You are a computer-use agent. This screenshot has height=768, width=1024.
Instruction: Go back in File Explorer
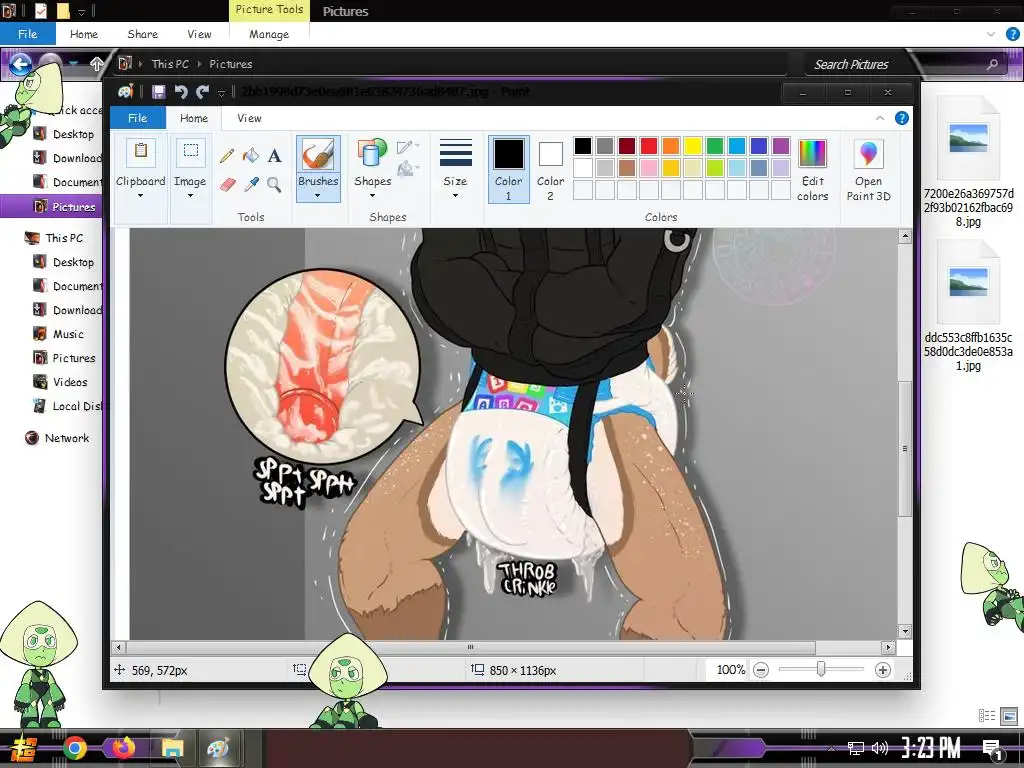click(20, 64)
